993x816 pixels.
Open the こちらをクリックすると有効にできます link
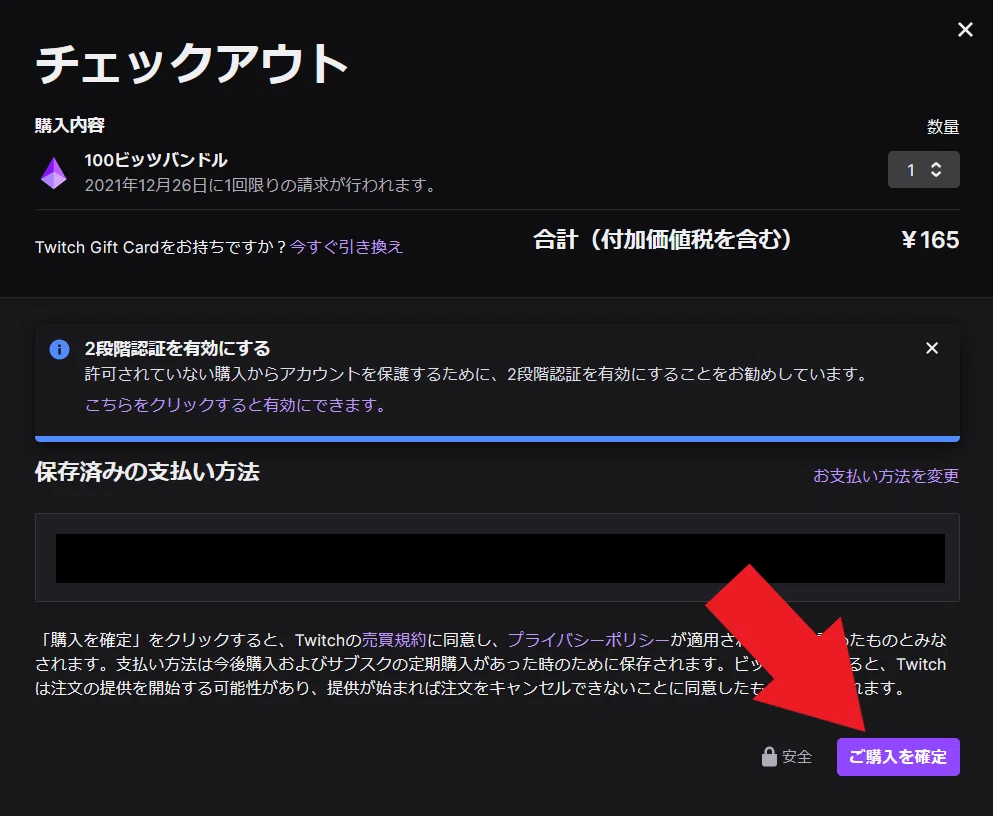[x=235, y=405]
